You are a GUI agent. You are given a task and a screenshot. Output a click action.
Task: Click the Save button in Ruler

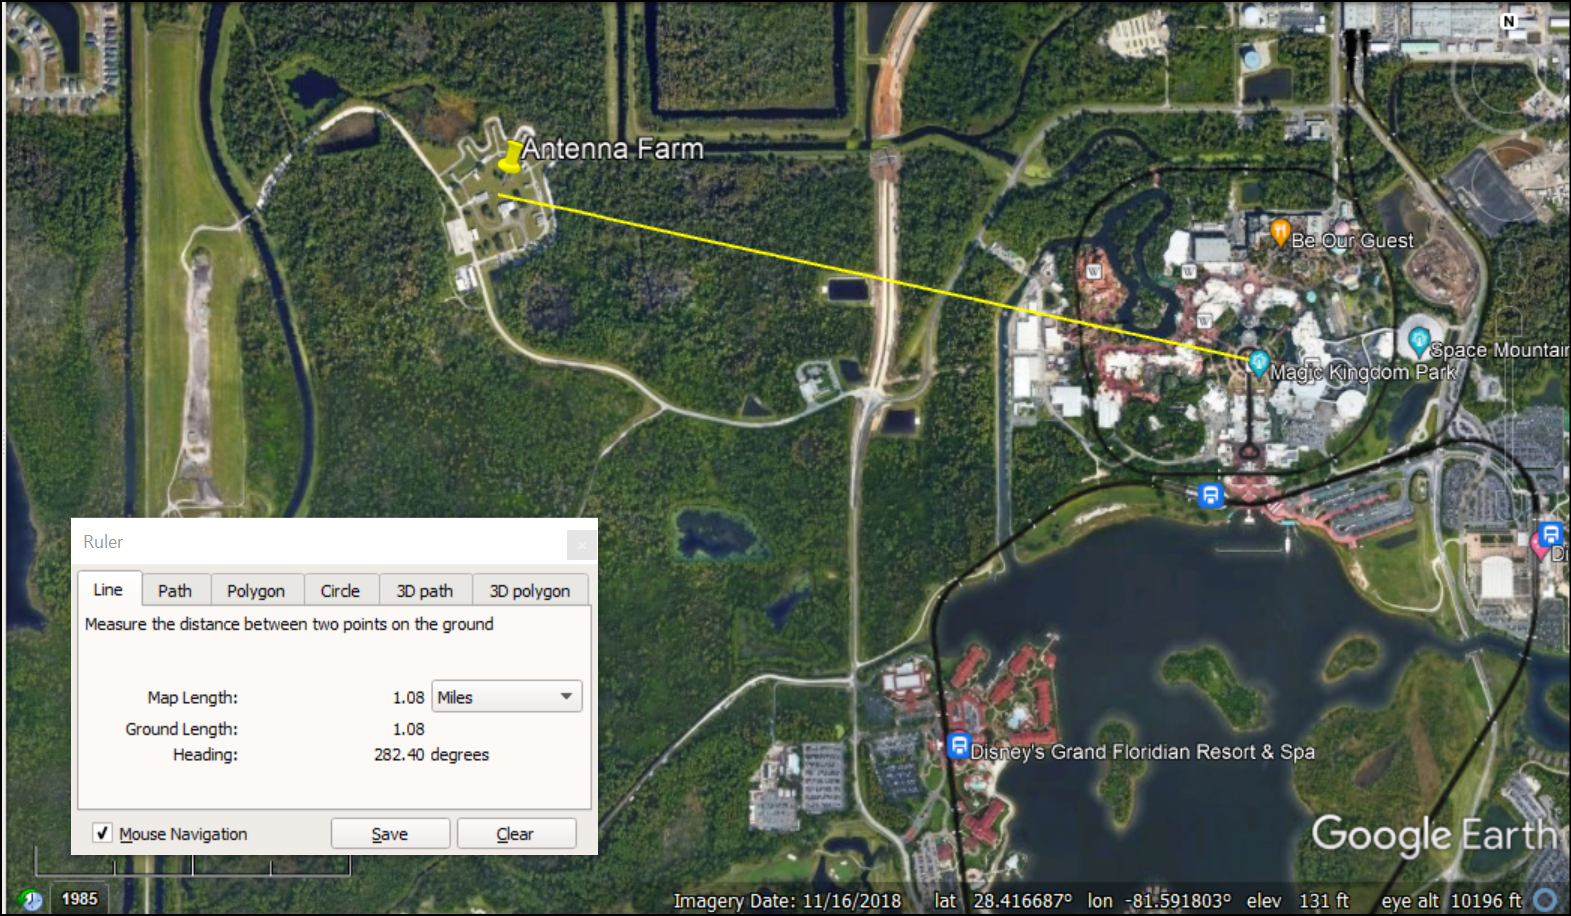tap(390, 834)
